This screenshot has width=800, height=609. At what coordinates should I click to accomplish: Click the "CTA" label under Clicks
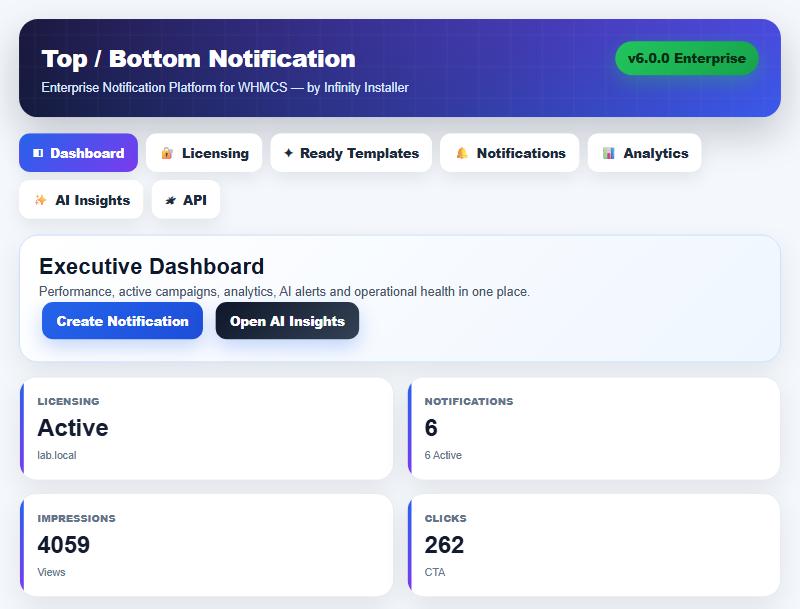(x=435, y=572)
